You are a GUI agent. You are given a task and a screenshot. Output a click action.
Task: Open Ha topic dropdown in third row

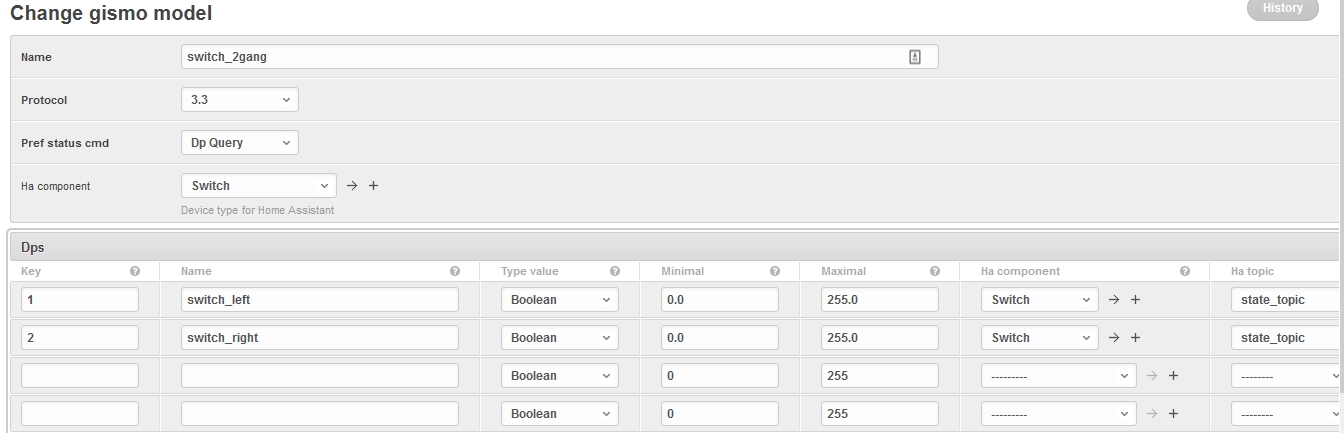1287,376
